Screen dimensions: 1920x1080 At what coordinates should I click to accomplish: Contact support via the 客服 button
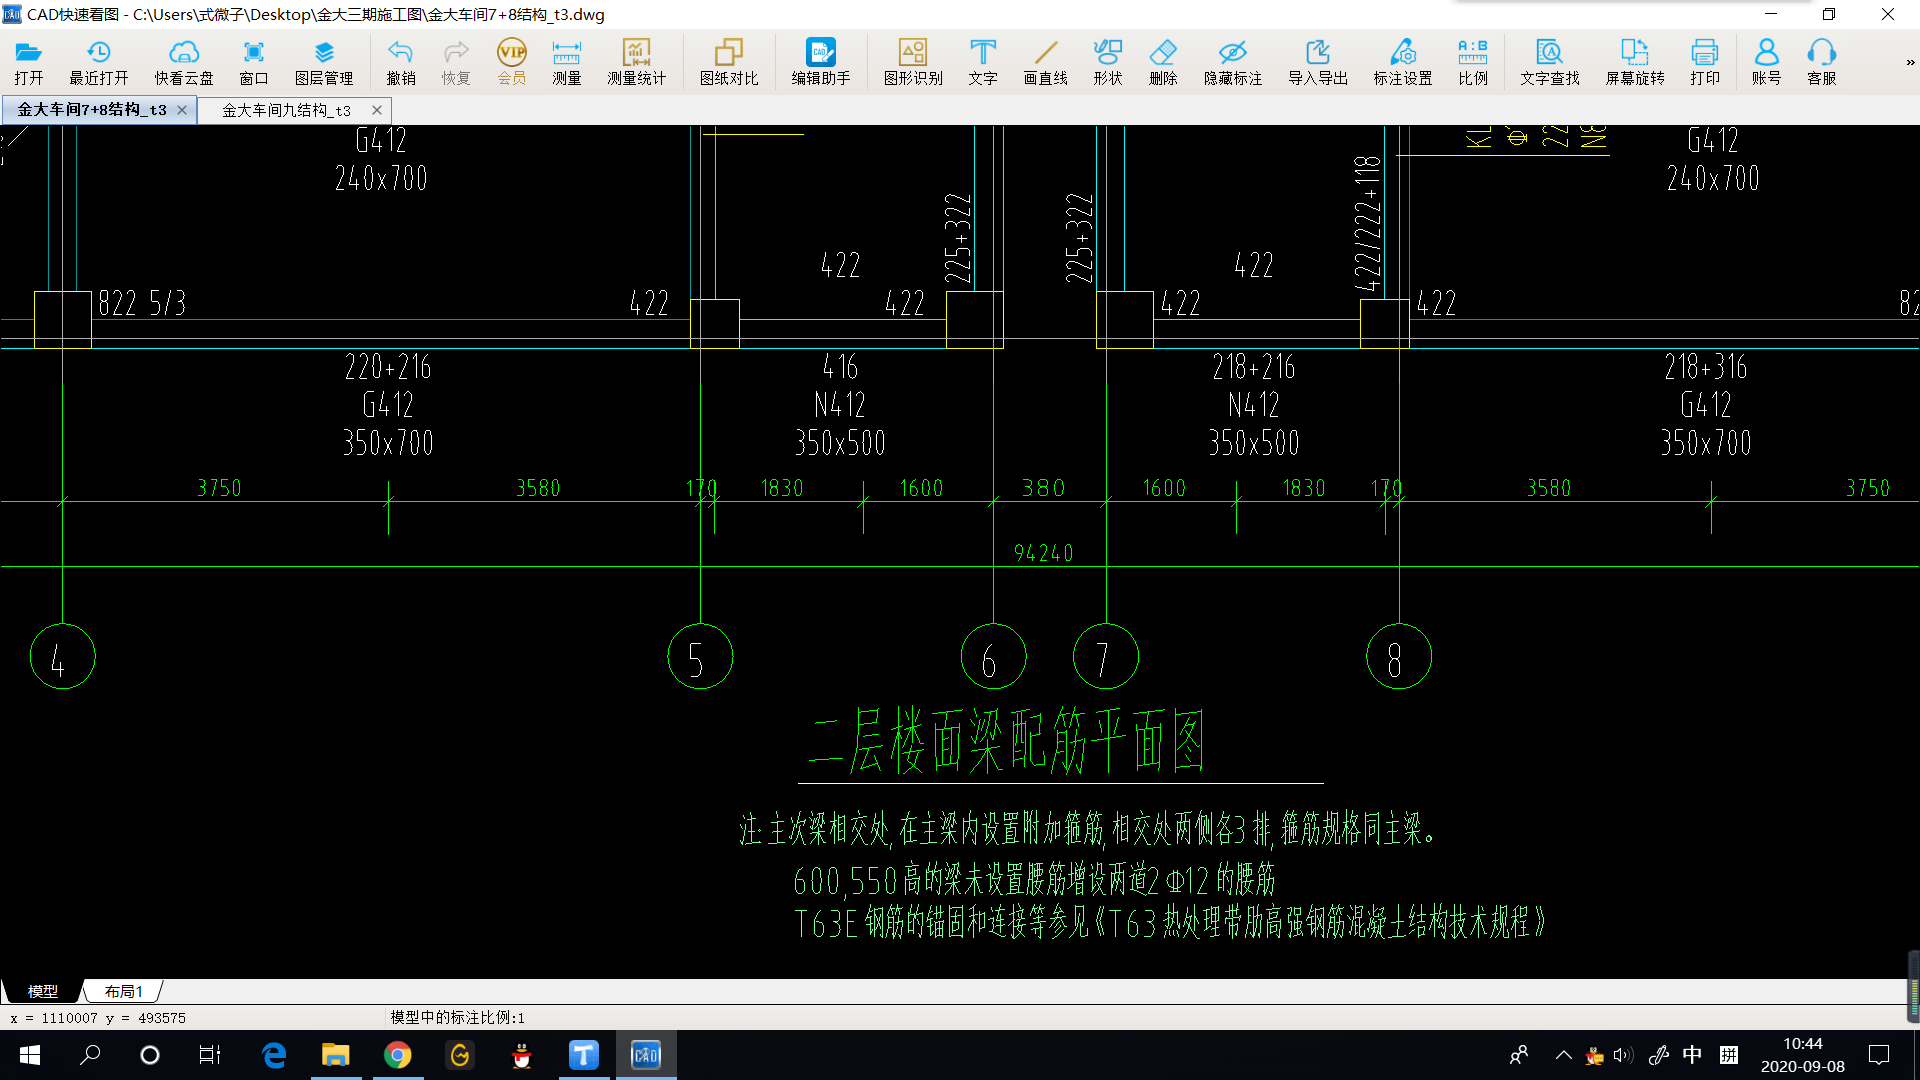[1822, 60]
